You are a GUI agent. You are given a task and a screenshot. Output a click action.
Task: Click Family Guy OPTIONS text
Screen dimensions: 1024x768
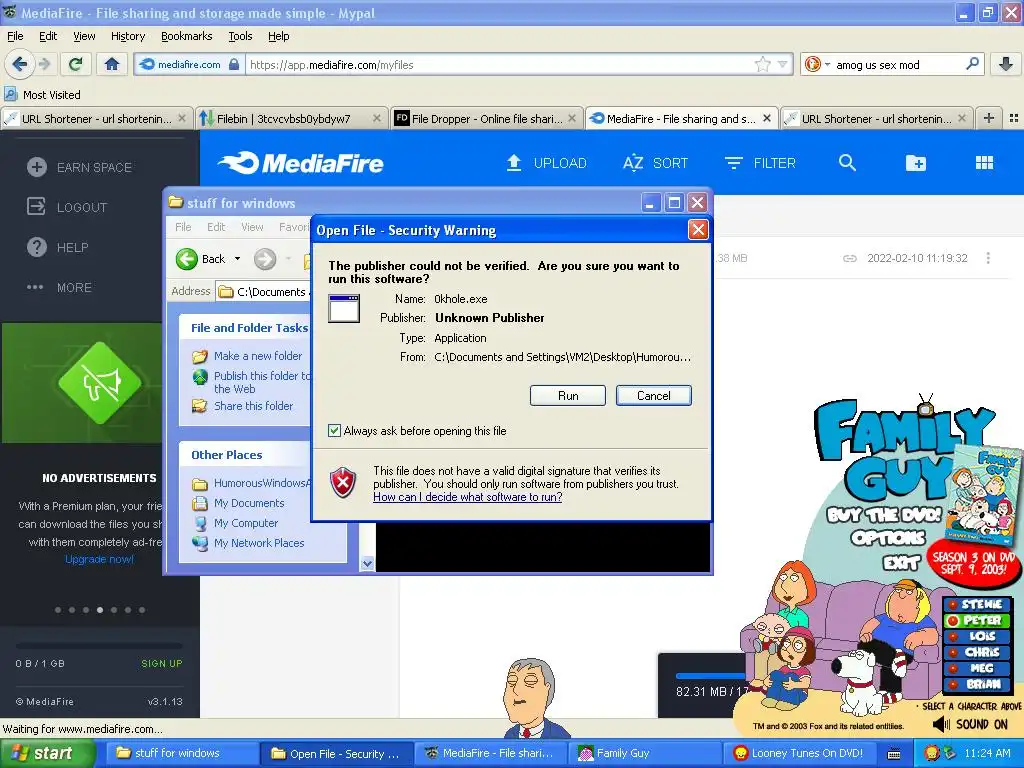click(888, 537)
